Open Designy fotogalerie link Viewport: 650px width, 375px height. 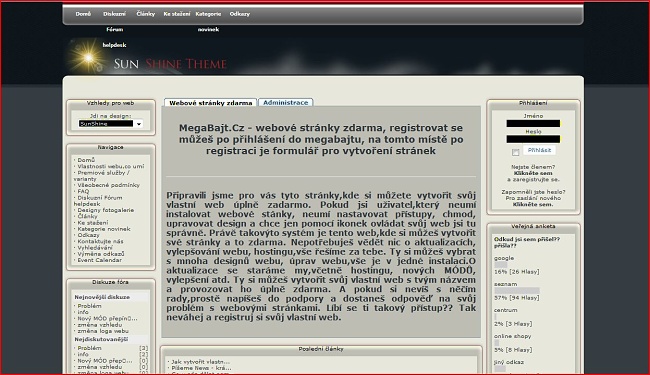pyautogui.click(x=106, y=210)
